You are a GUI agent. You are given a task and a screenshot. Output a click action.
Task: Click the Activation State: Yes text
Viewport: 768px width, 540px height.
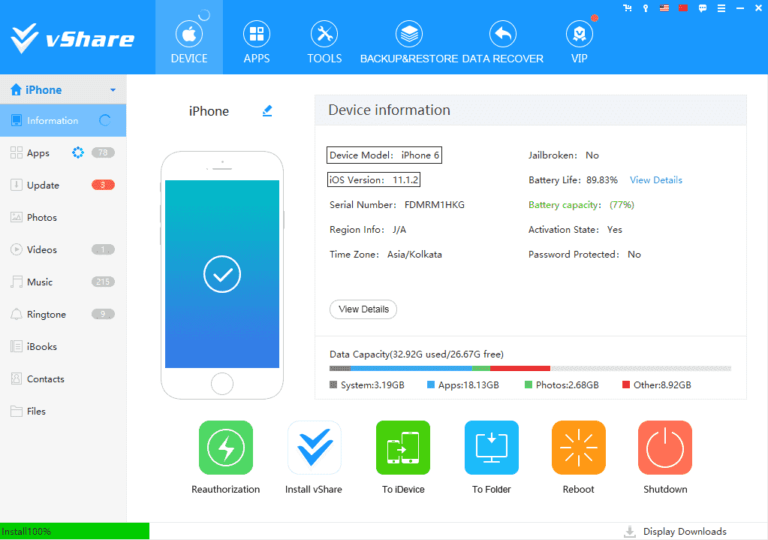(x=575, y=229)
